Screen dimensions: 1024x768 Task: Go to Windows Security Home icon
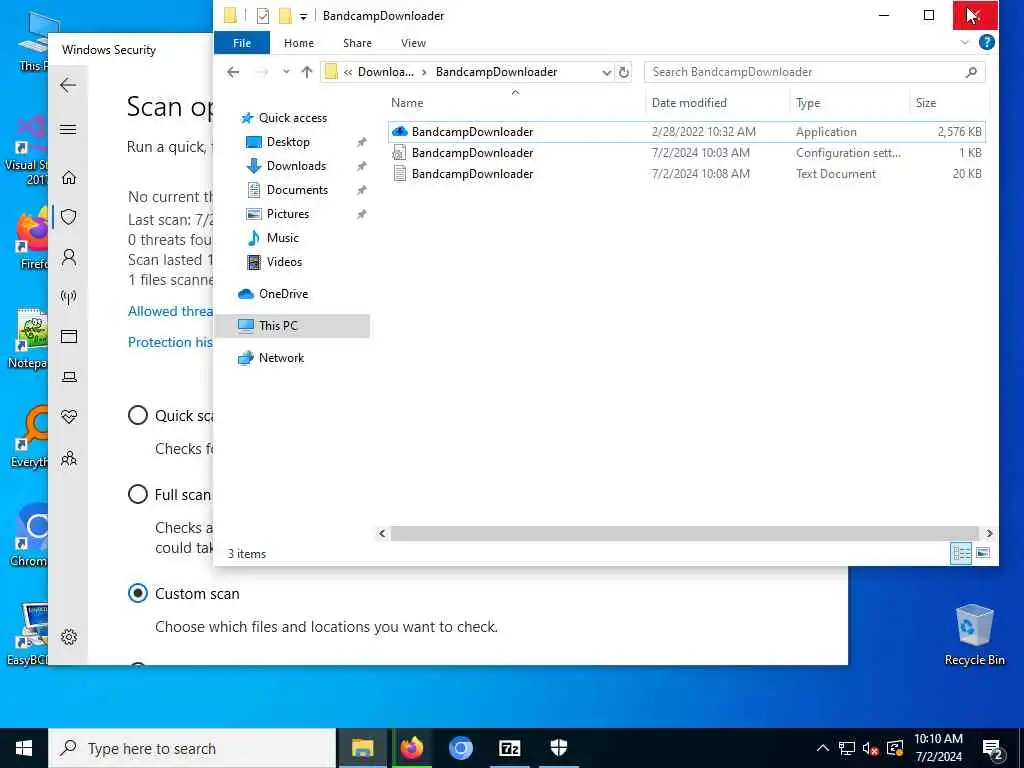tap(69, 177)
